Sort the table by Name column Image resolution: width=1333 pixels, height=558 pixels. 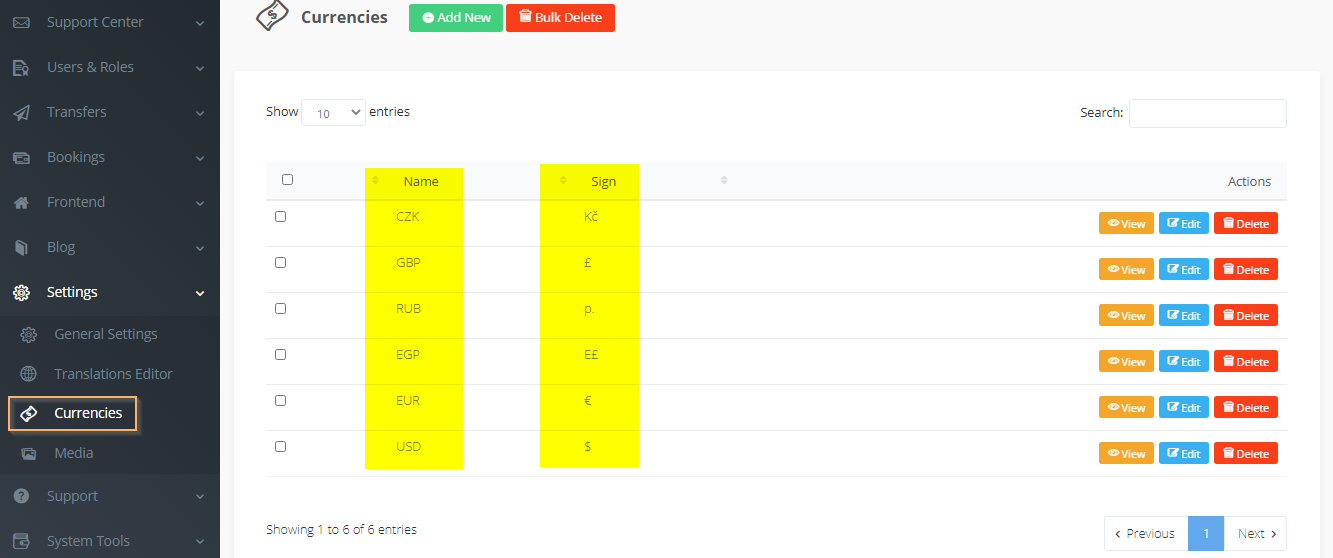pos(420,181)
